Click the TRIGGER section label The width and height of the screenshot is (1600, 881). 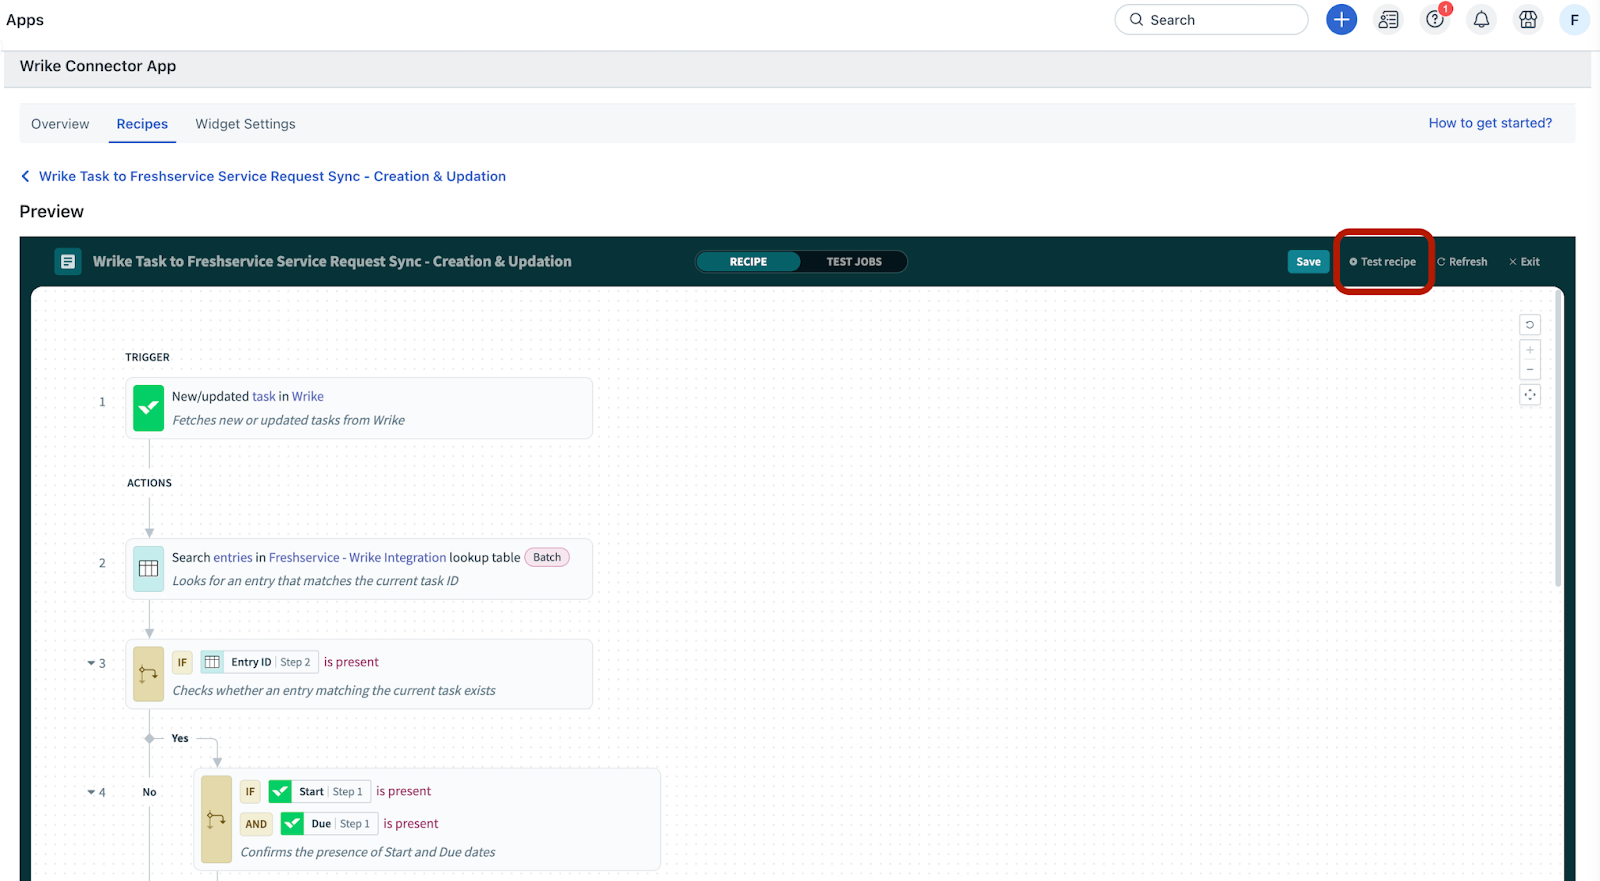[x=147, y=357]
